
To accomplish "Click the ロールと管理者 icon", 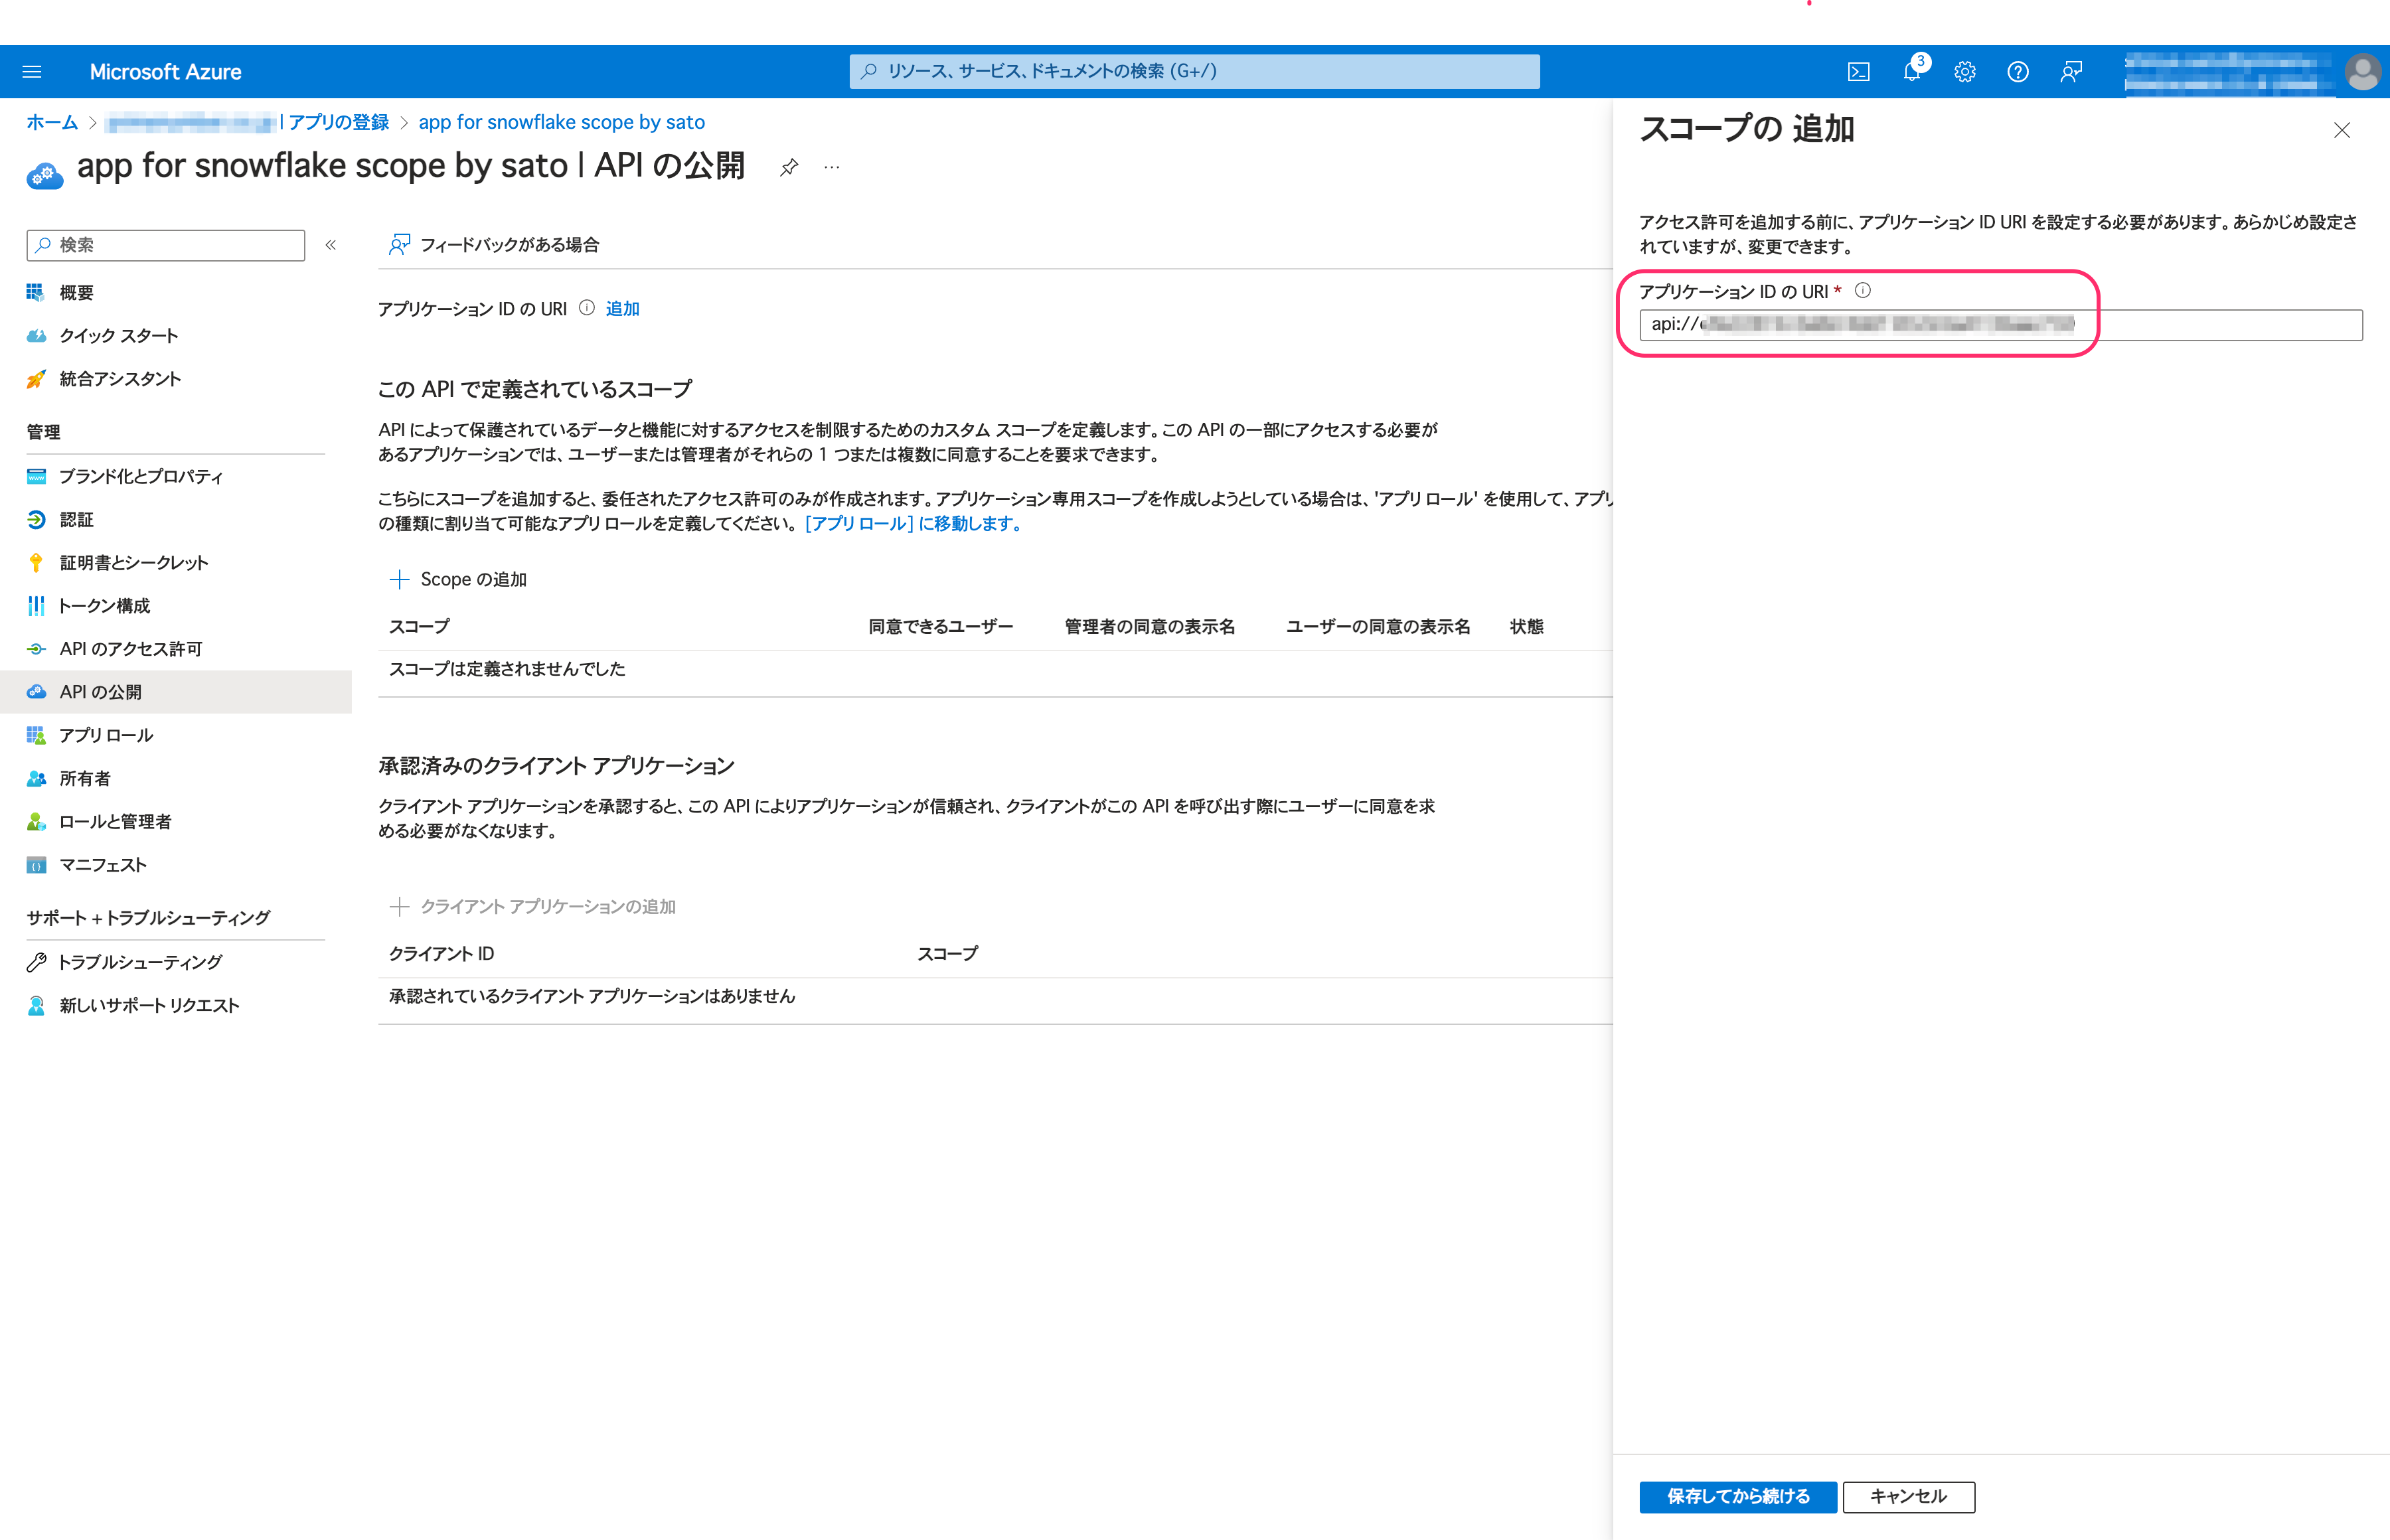I will pos(36,821).
